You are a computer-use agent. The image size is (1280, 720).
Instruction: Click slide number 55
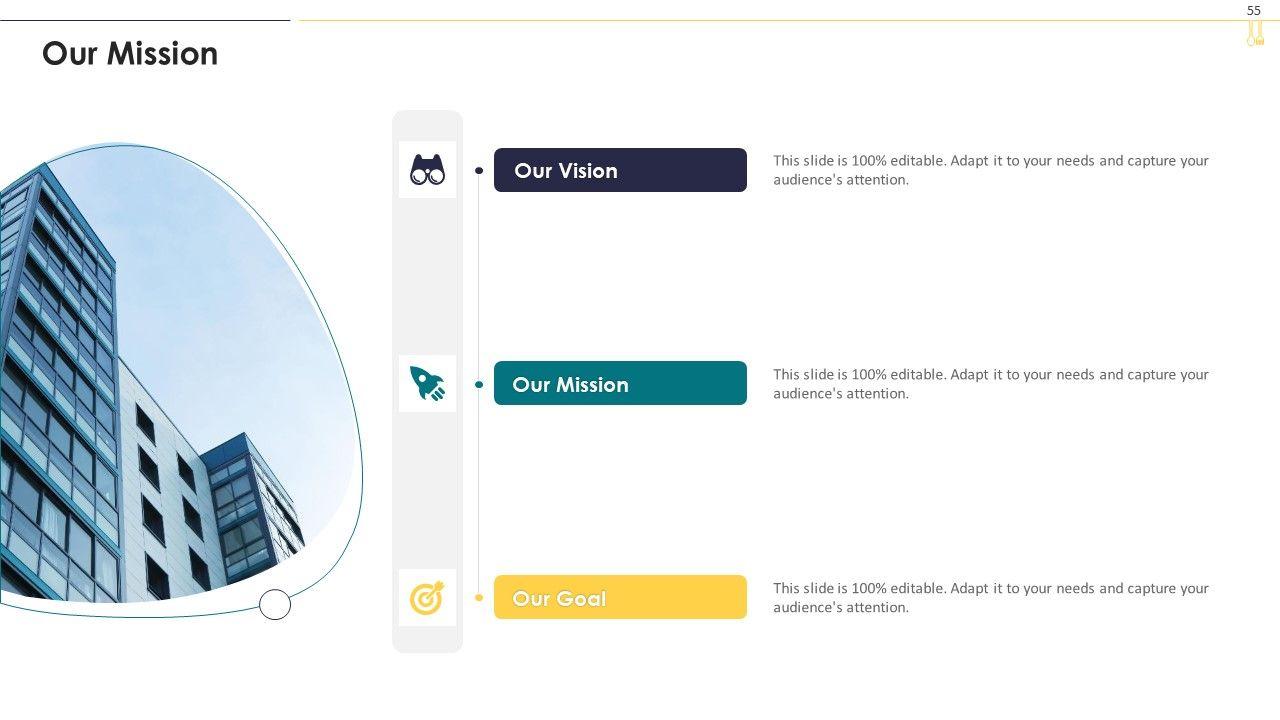point(1253,10)
